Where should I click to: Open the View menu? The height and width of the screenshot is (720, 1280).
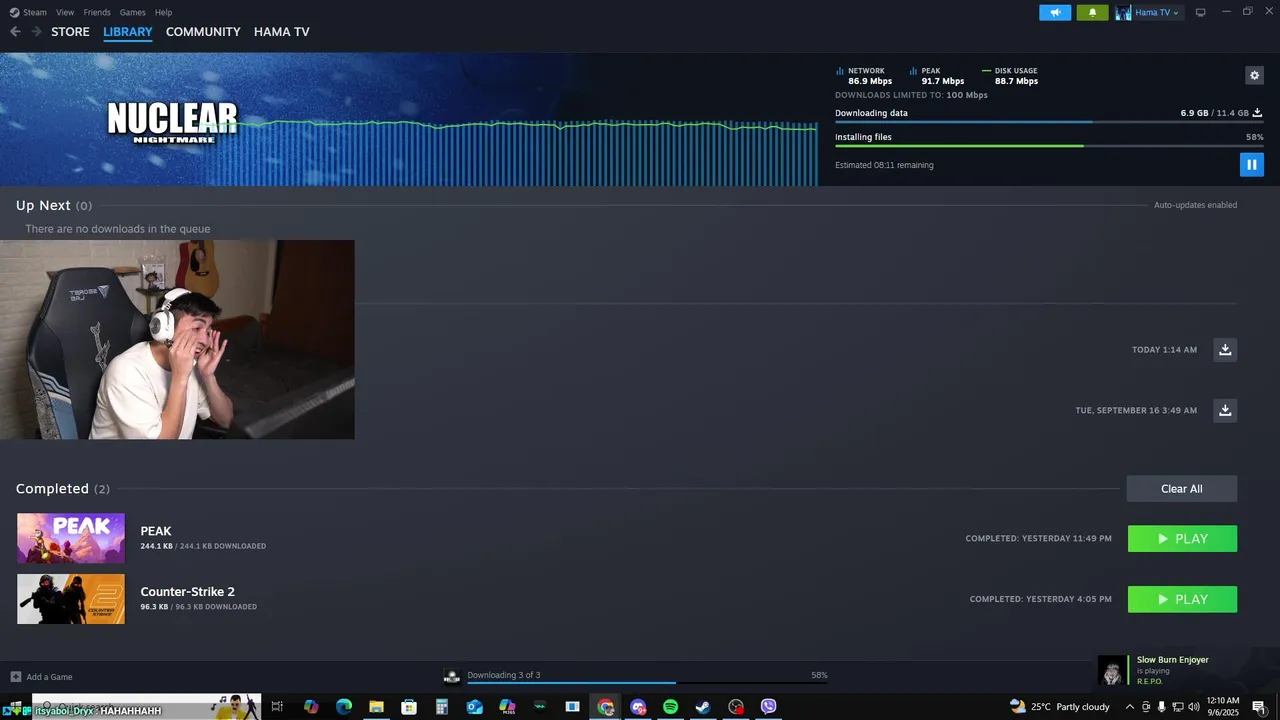pos(65,12)
